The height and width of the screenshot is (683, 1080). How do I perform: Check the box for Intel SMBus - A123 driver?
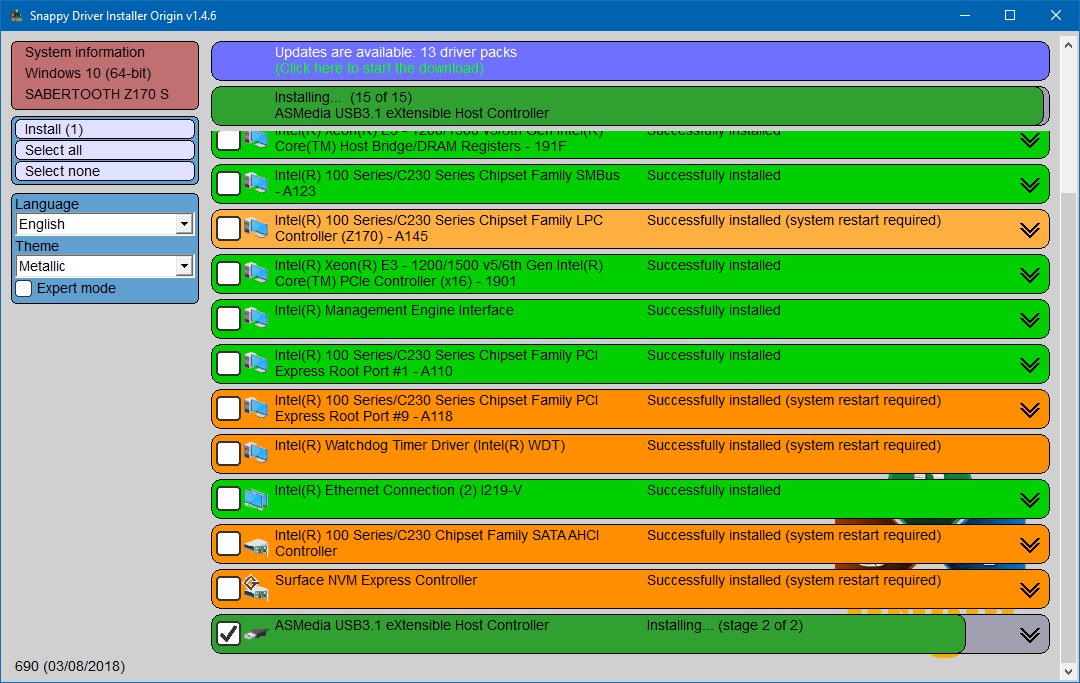(228, 184)
